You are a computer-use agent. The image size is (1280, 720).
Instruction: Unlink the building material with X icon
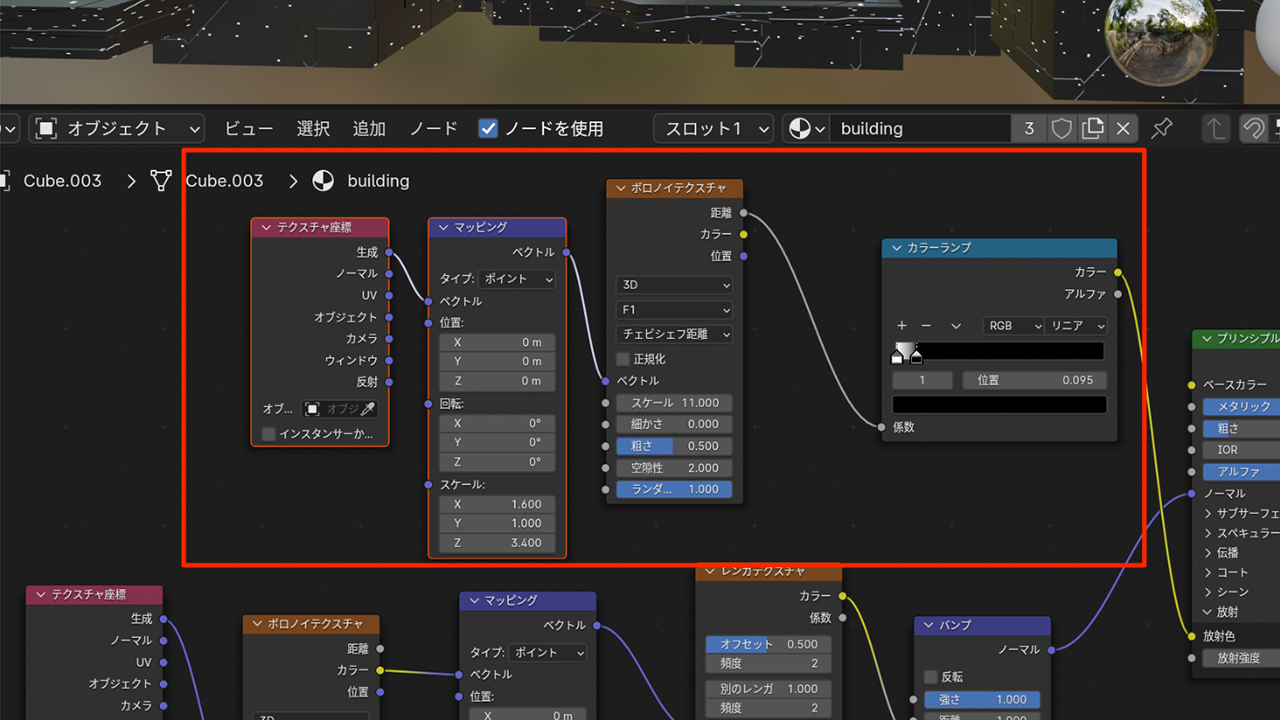click(1123, 128)
